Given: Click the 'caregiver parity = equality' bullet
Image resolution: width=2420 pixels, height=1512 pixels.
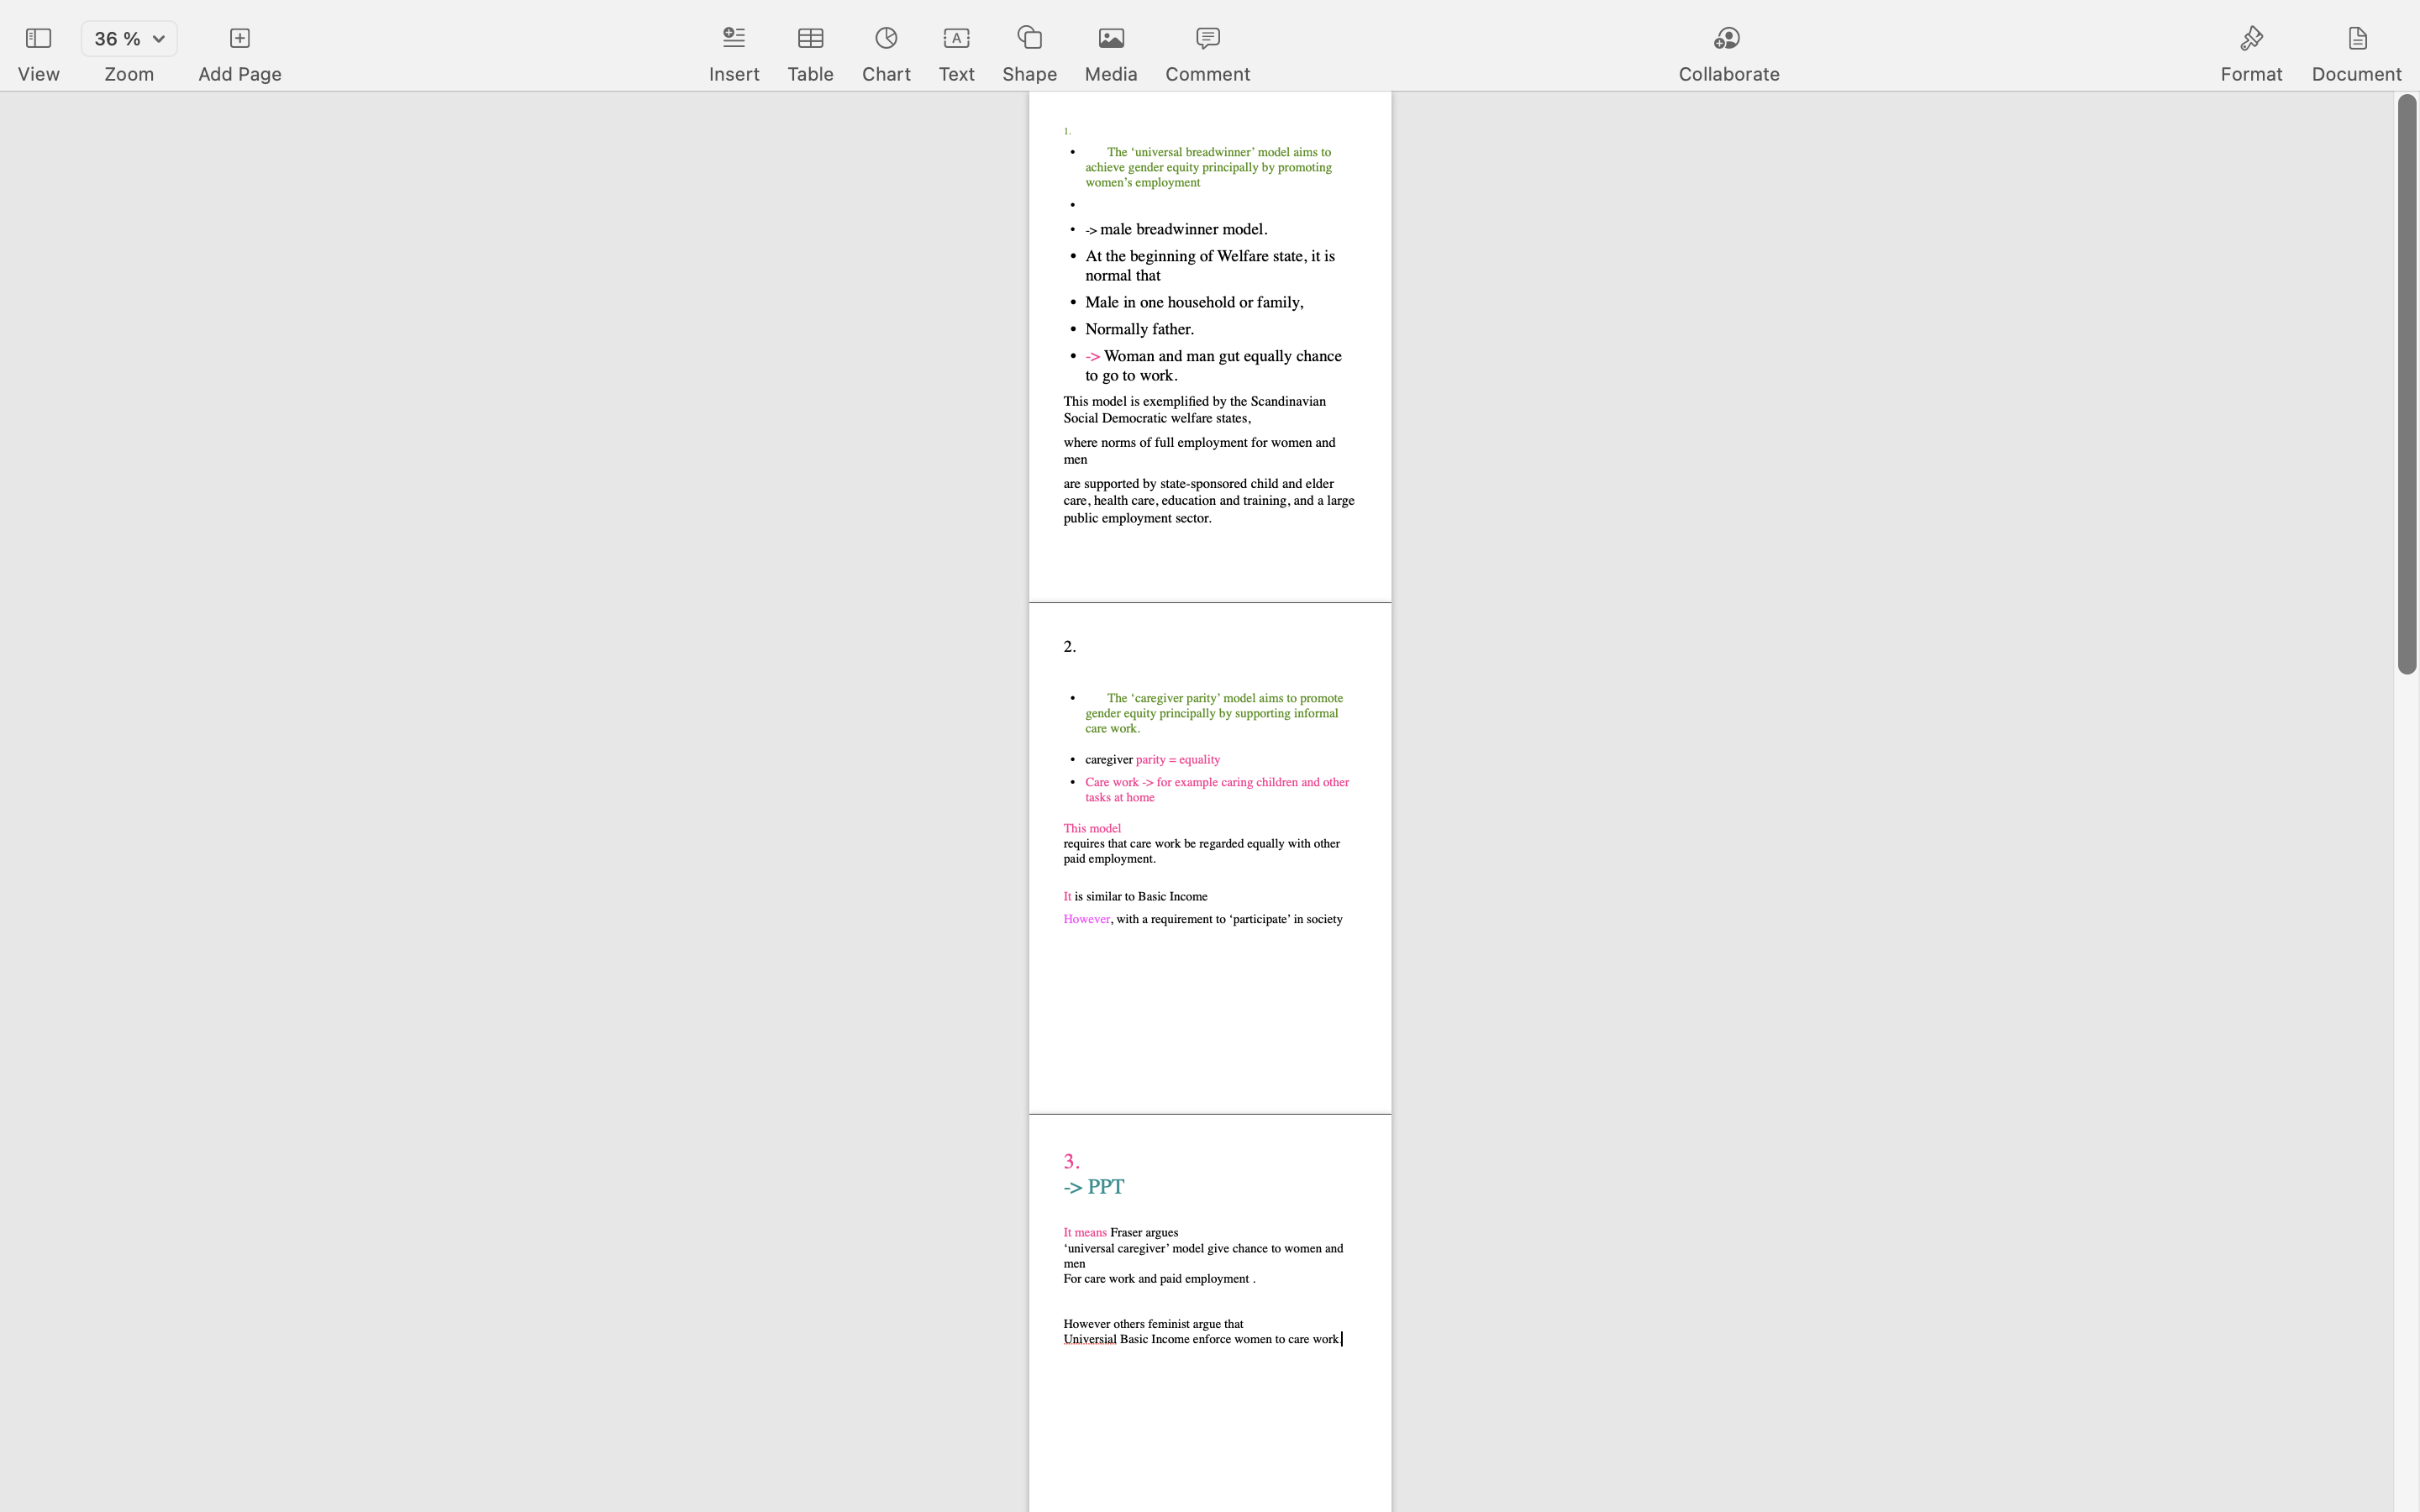Looking at the screenshot, I should click(x=1152, y=760).
